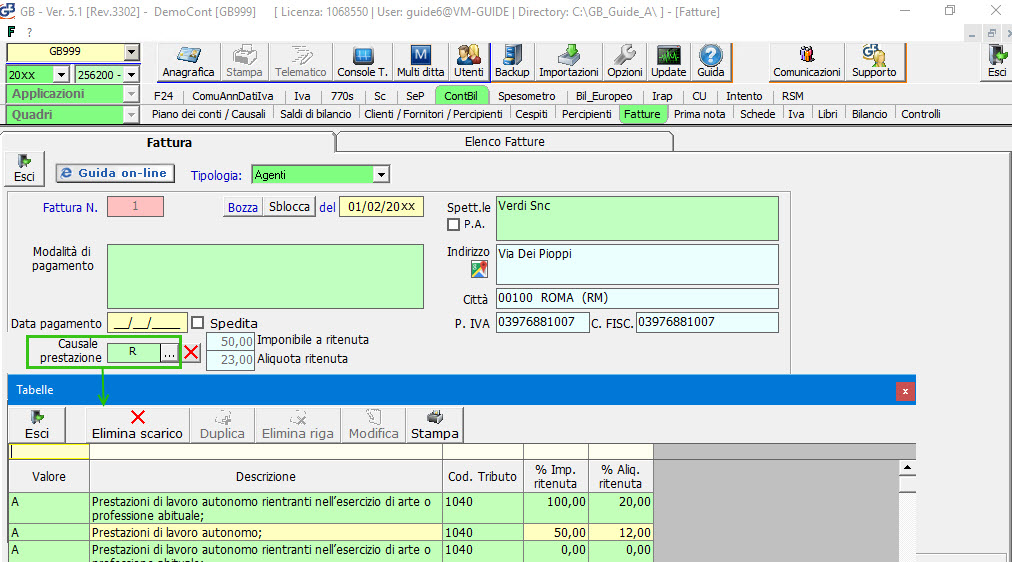The height and width of the screenshot is (562, 1012).
Task: Click Elimina scarico in Tabelle
Action: tap(137, 425)
